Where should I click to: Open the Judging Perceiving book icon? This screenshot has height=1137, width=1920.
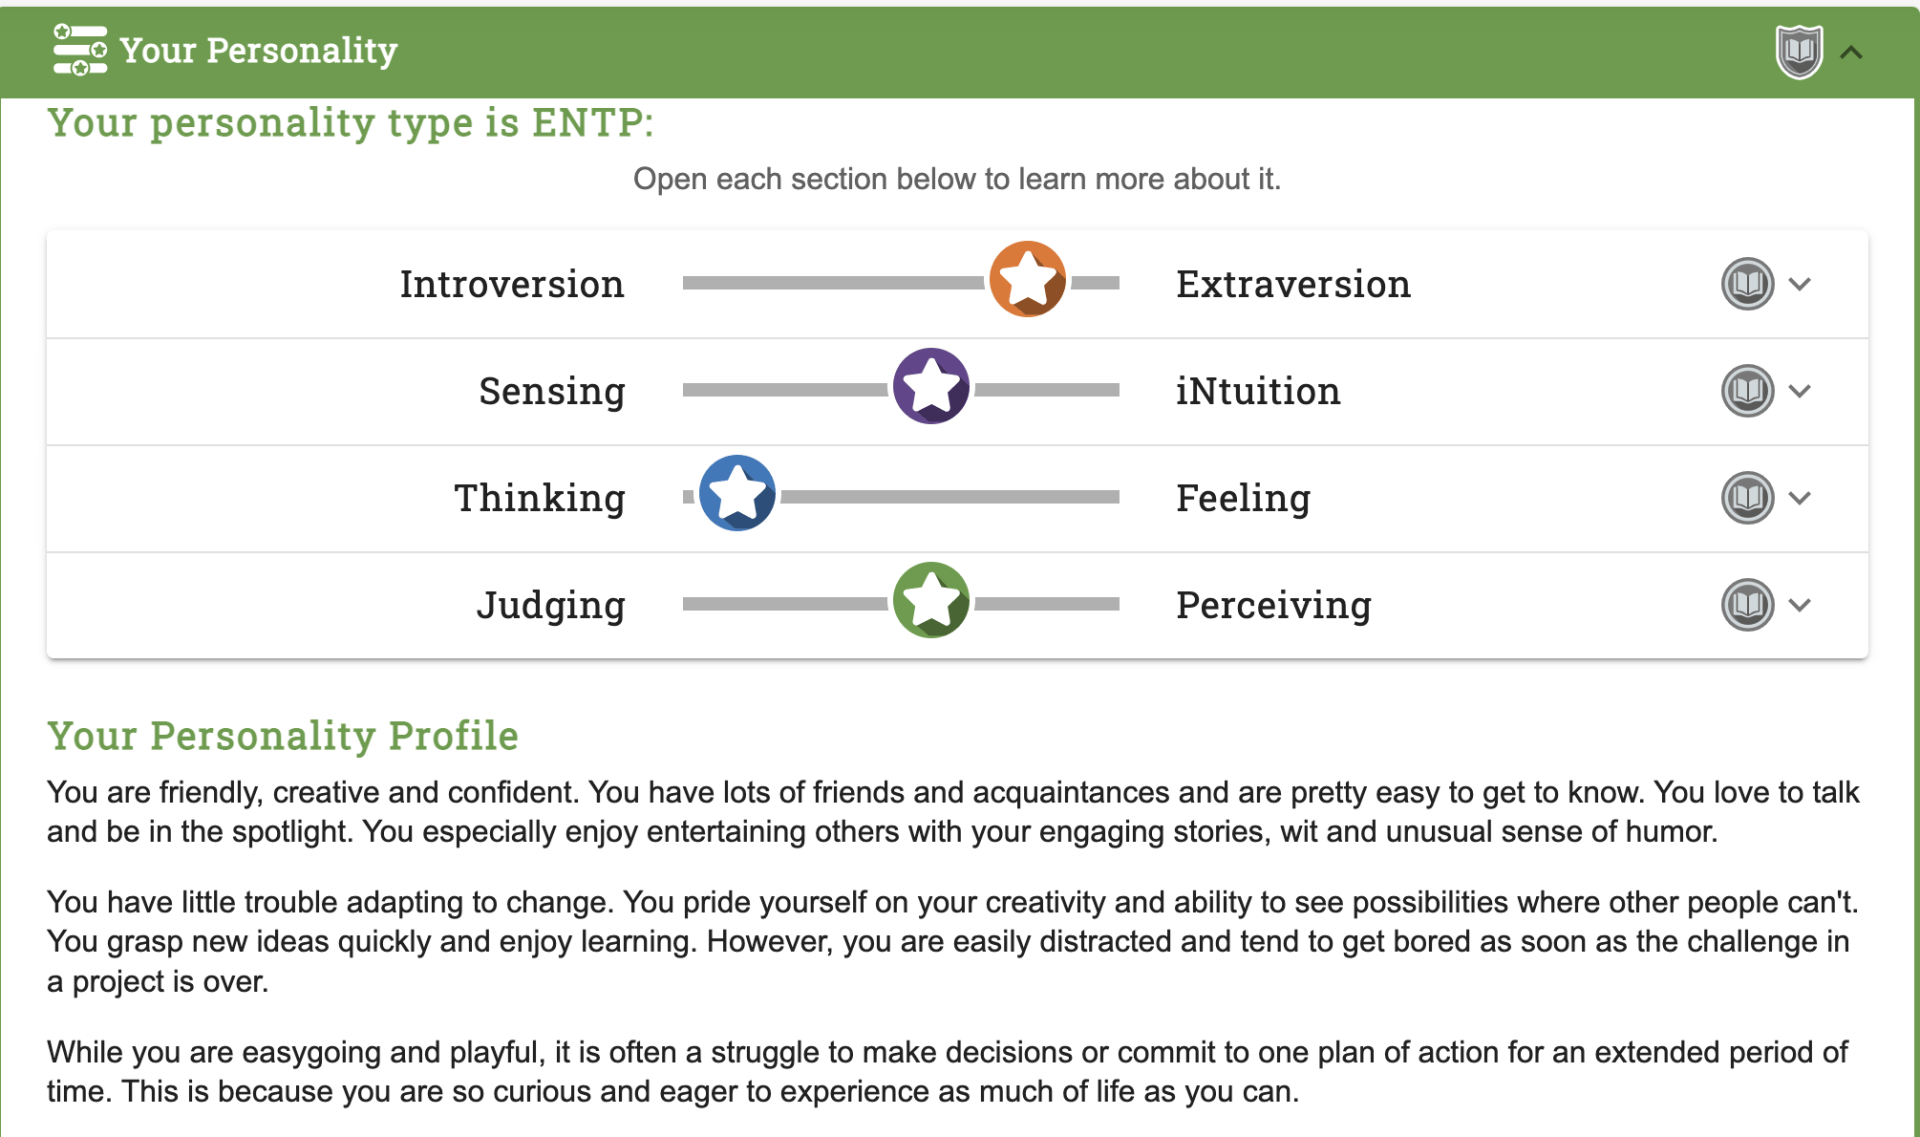(x=1747, y=605)
